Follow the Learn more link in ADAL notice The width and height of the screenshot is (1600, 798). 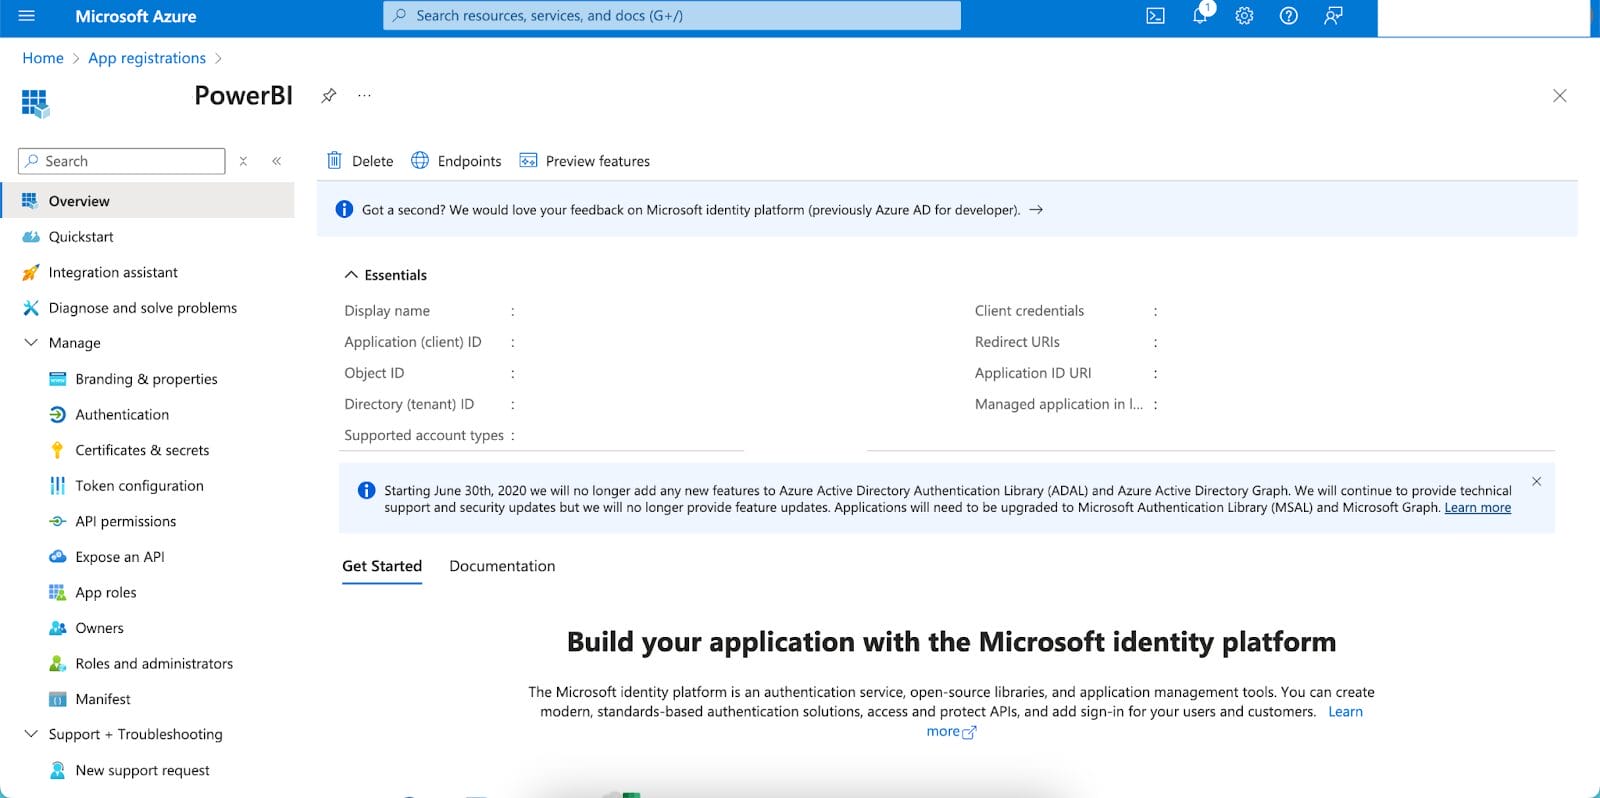point(1477,508)
